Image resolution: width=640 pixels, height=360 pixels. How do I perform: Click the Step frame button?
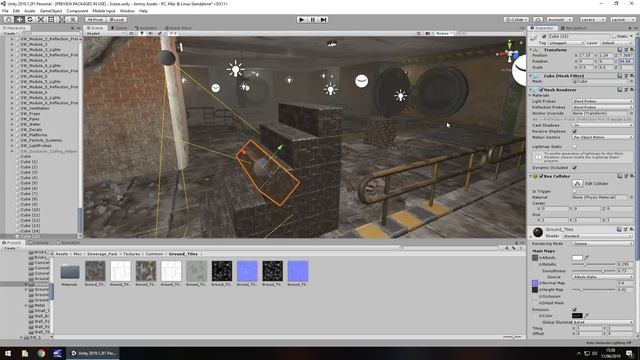(324, 19)
